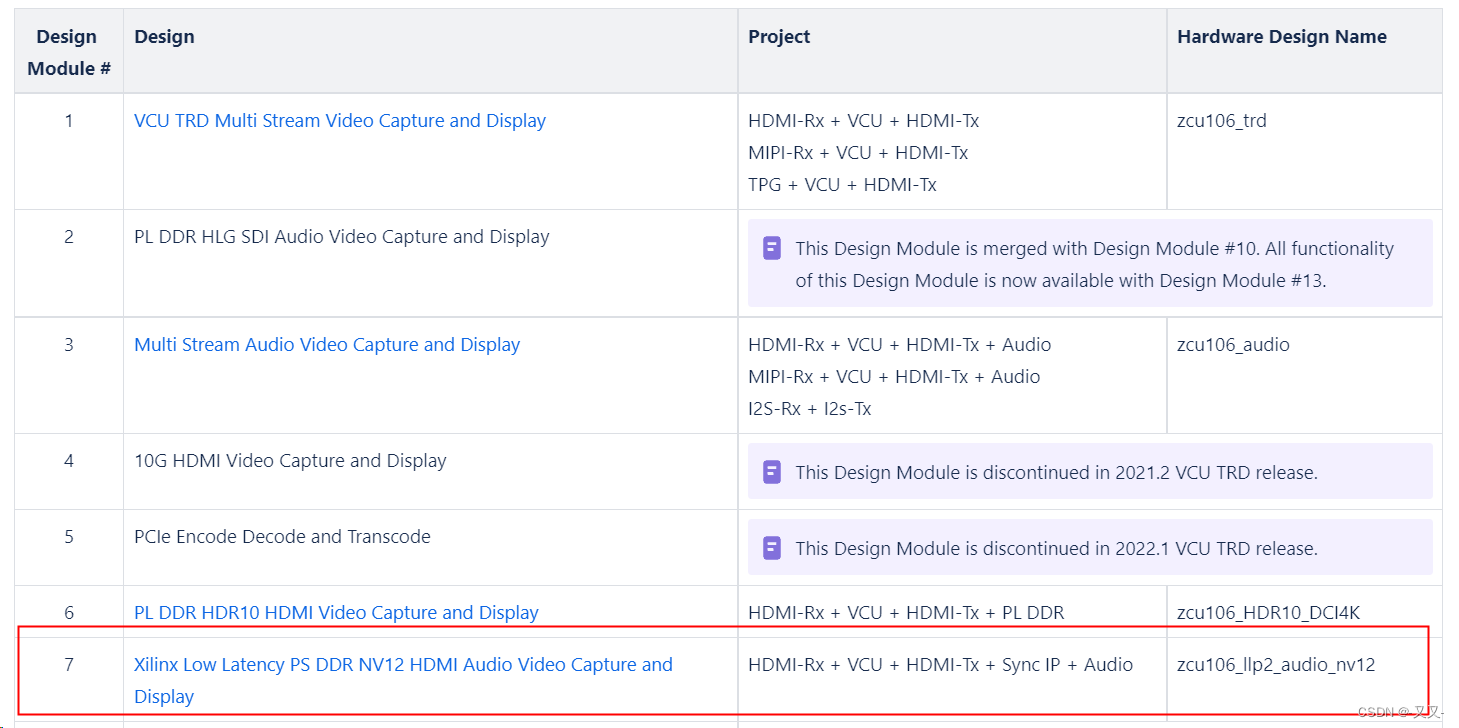The height and width of the screenshot is (728, 1459).
Task: Select zcu106_llp2_audio_nv12 hardware design name
Action: click(1276, 665)
